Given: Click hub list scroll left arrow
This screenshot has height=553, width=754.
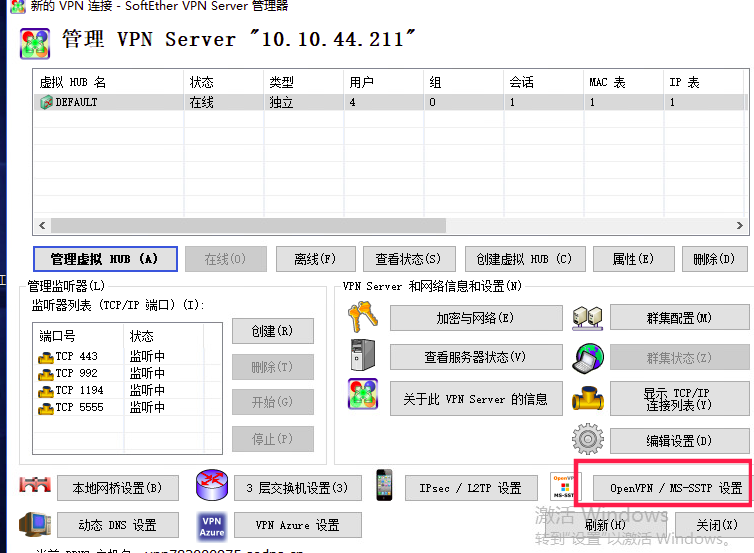Looking at the screenshot, I should click(42, 225).
